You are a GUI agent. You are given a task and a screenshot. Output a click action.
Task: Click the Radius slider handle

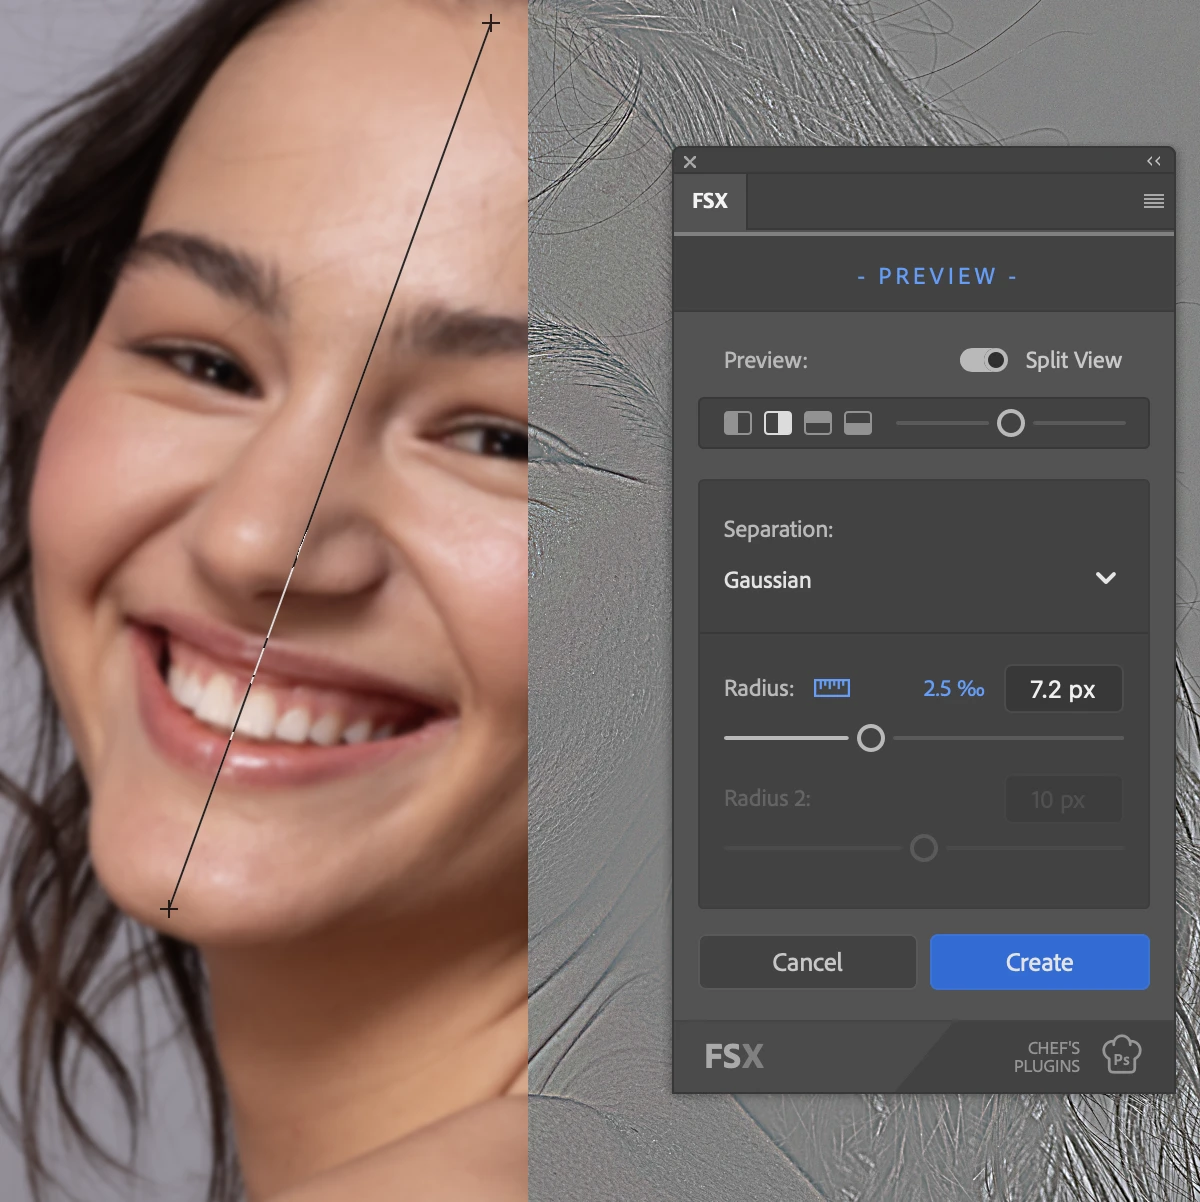coord(871,738)
